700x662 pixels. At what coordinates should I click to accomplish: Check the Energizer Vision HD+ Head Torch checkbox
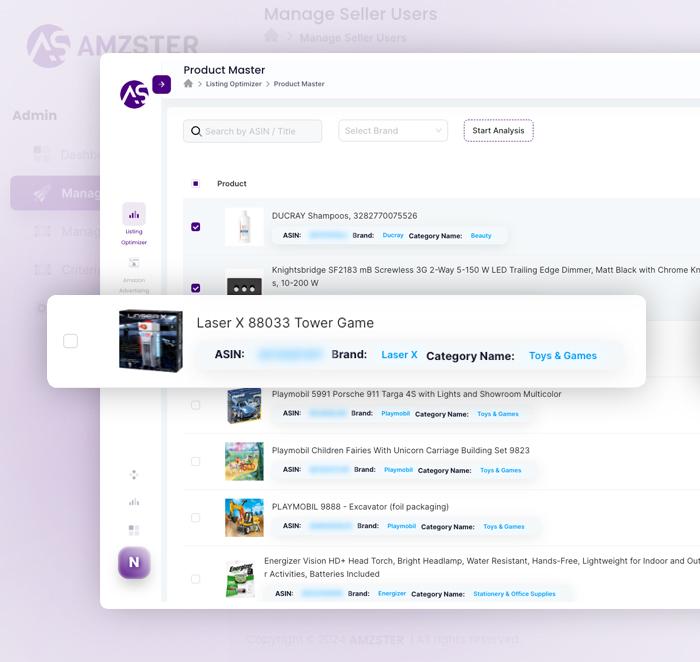(196, 579)
